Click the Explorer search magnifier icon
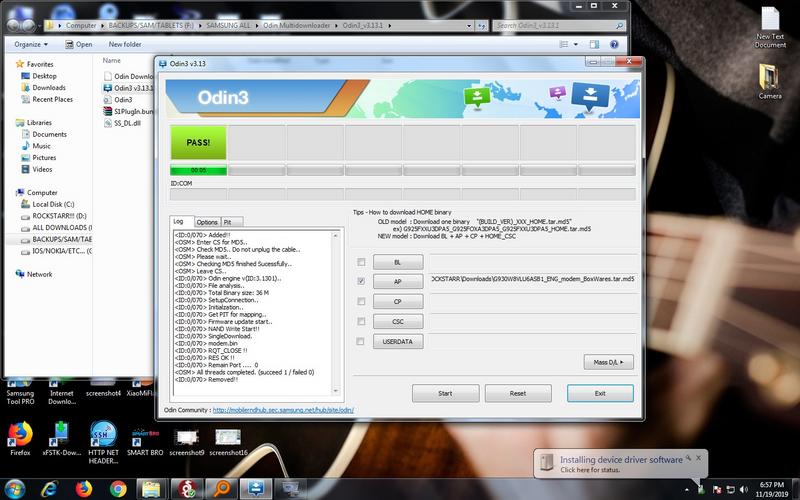 pos(619,26)
